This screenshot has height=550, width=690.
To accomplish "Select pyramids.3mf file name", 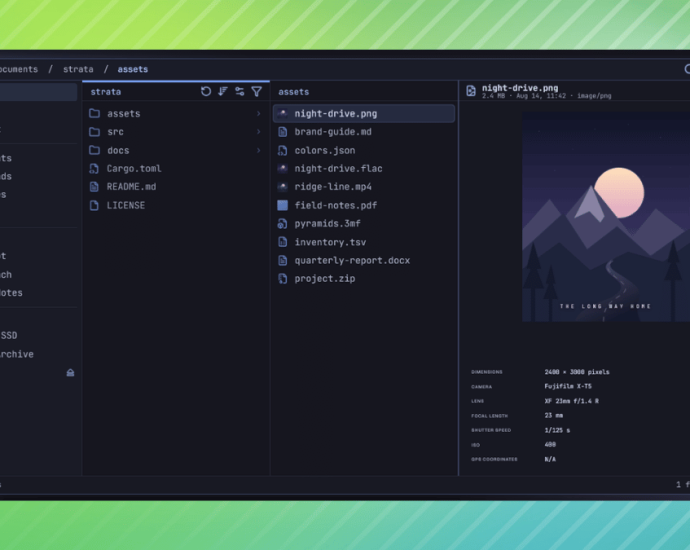I will (327, 224).
